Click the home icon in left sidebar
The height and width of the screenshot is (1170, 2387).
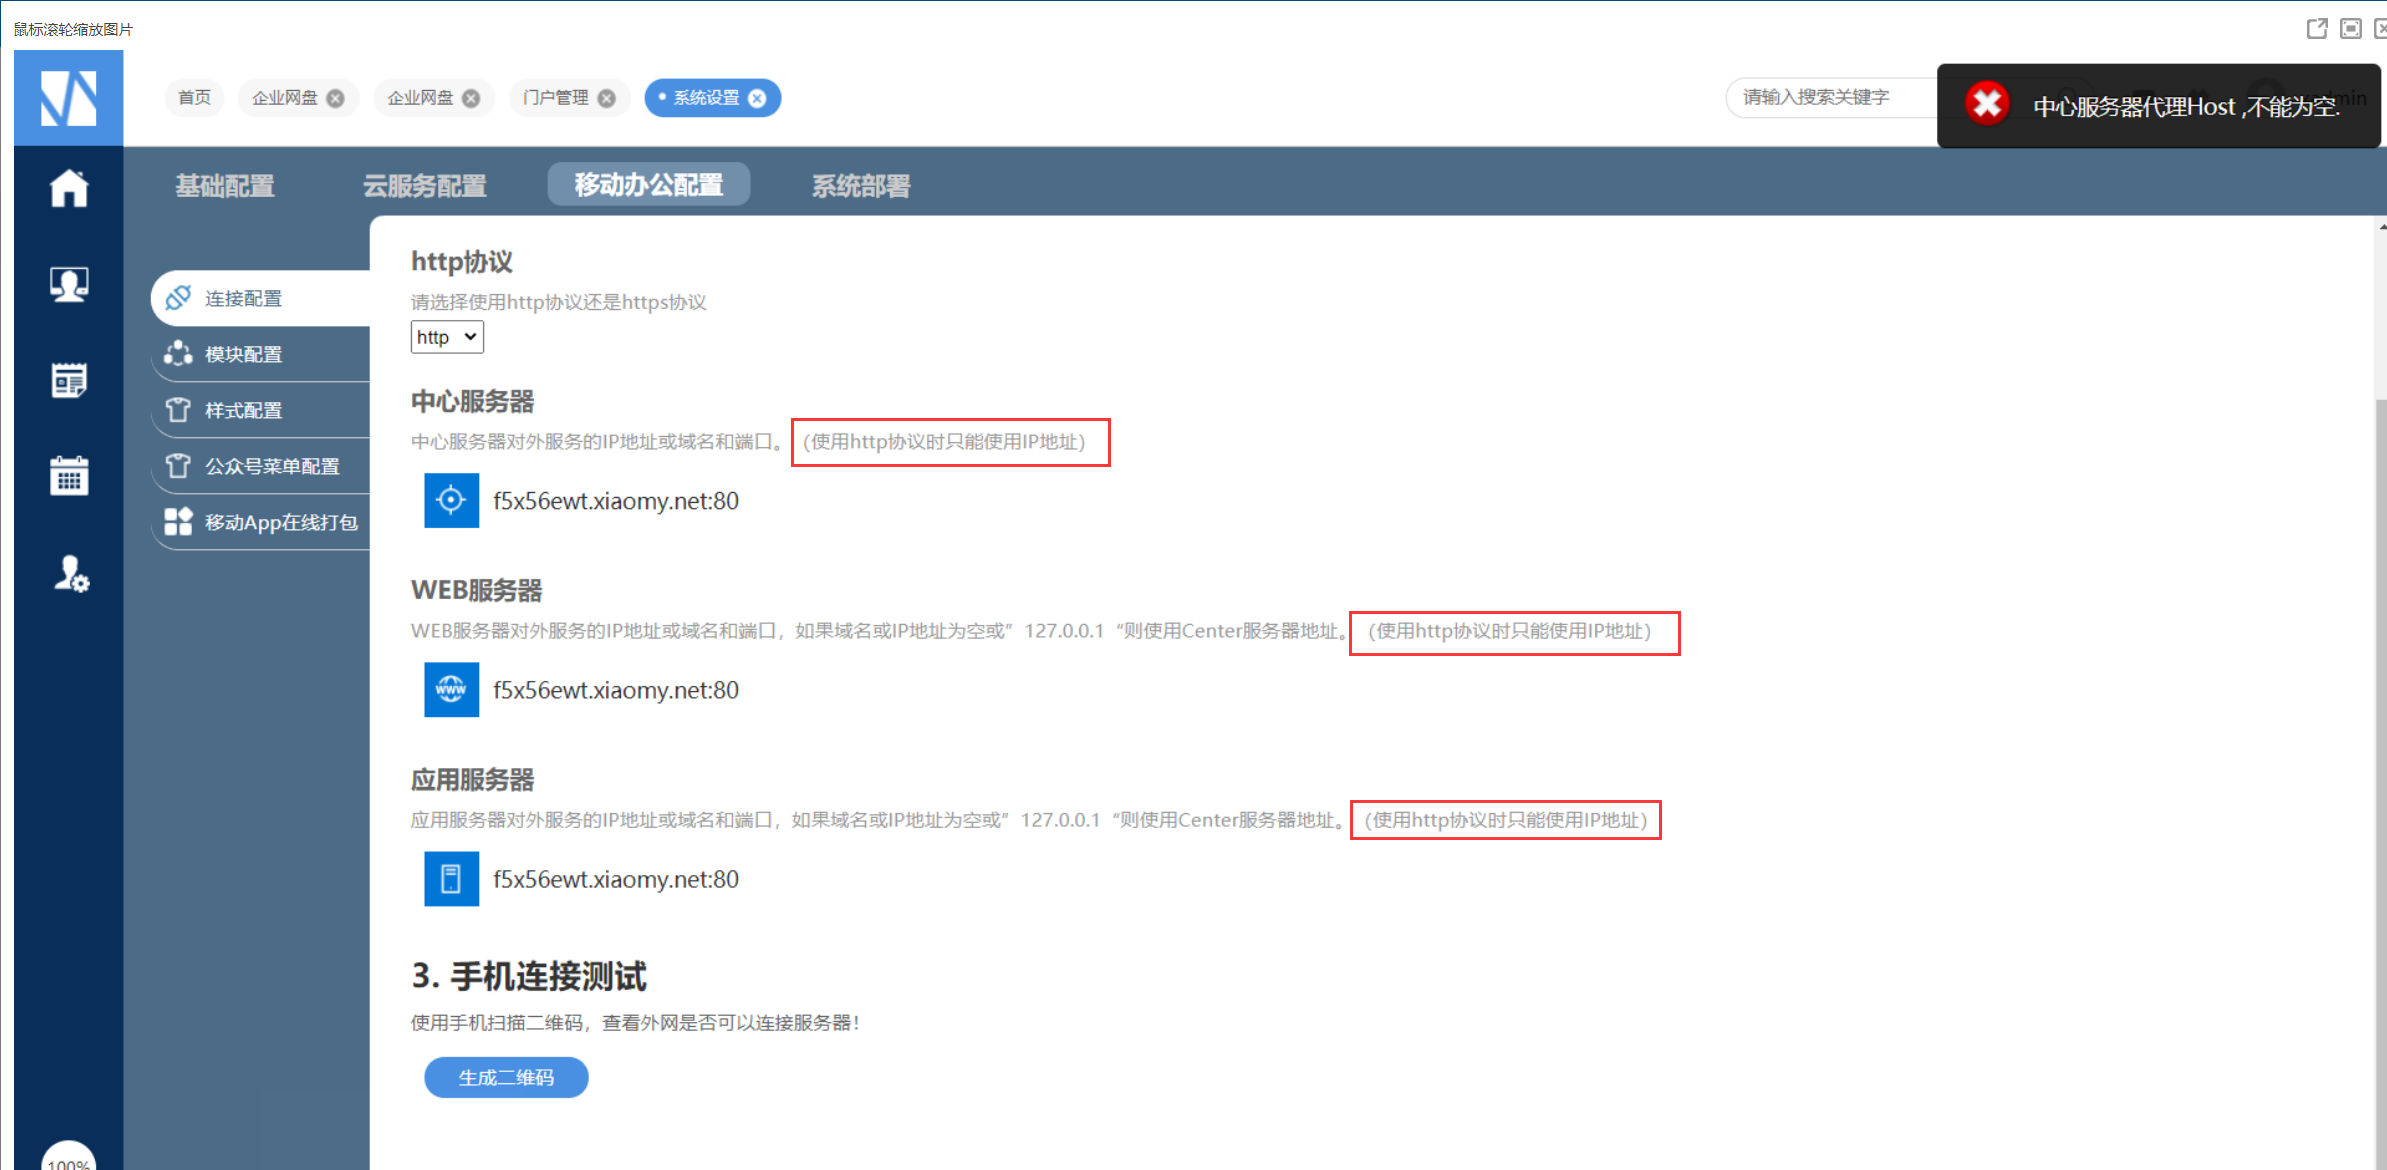click(69, 188)
